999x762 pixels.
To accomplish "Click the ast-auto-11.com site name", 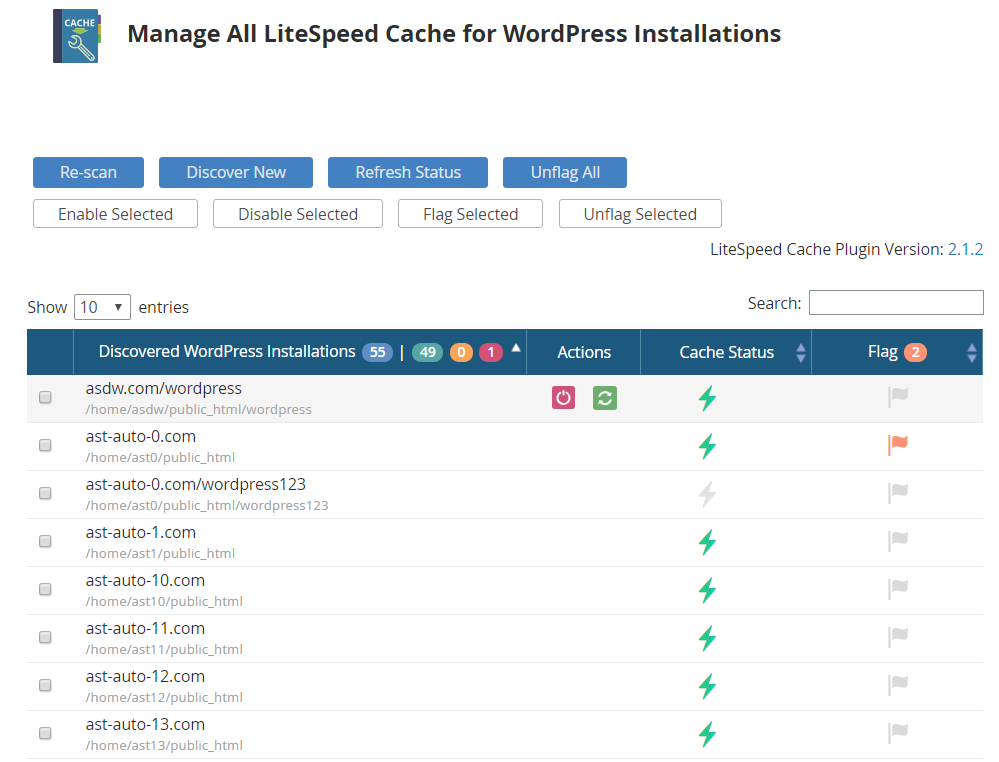I will [145, 629].
